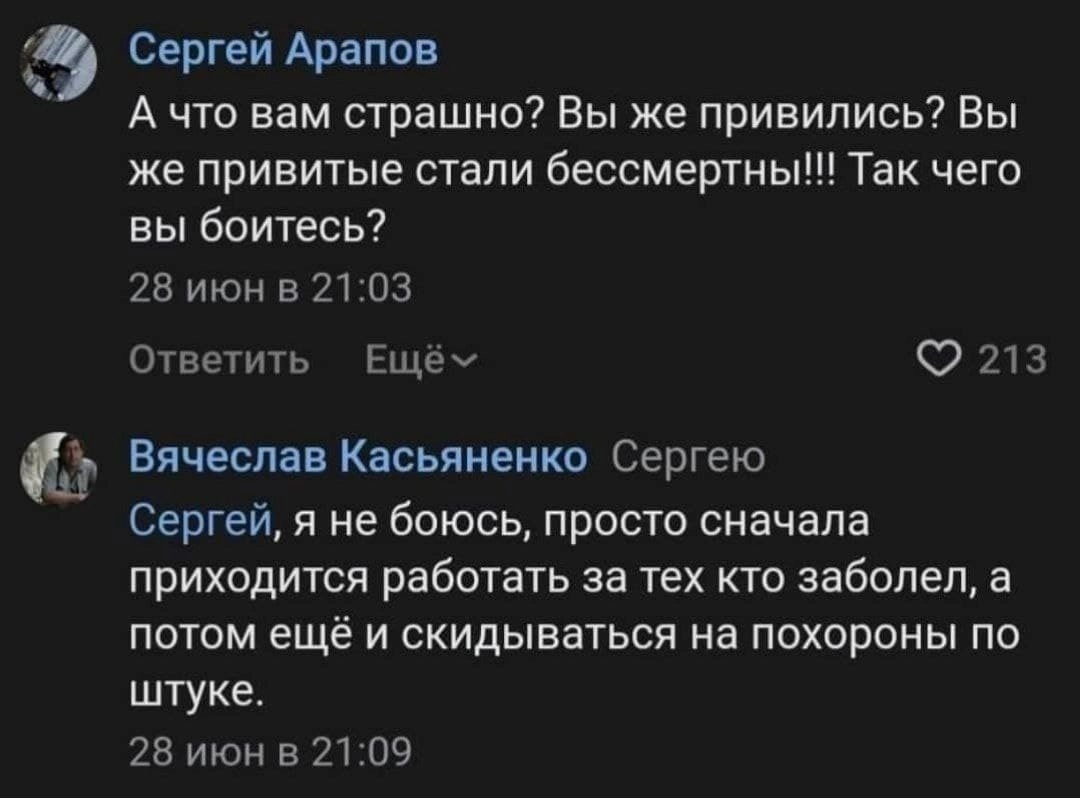1080x798 pixels.
Task: Click the Сергею reply-to label
Action: (x=687, y=458)
